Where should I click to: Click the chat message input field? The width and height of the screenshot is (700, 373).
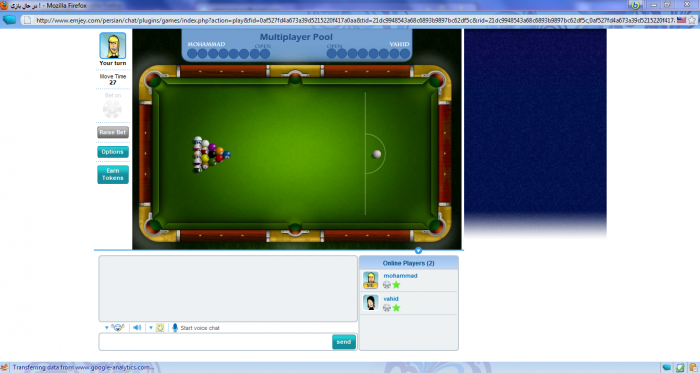tap(216, 342)
